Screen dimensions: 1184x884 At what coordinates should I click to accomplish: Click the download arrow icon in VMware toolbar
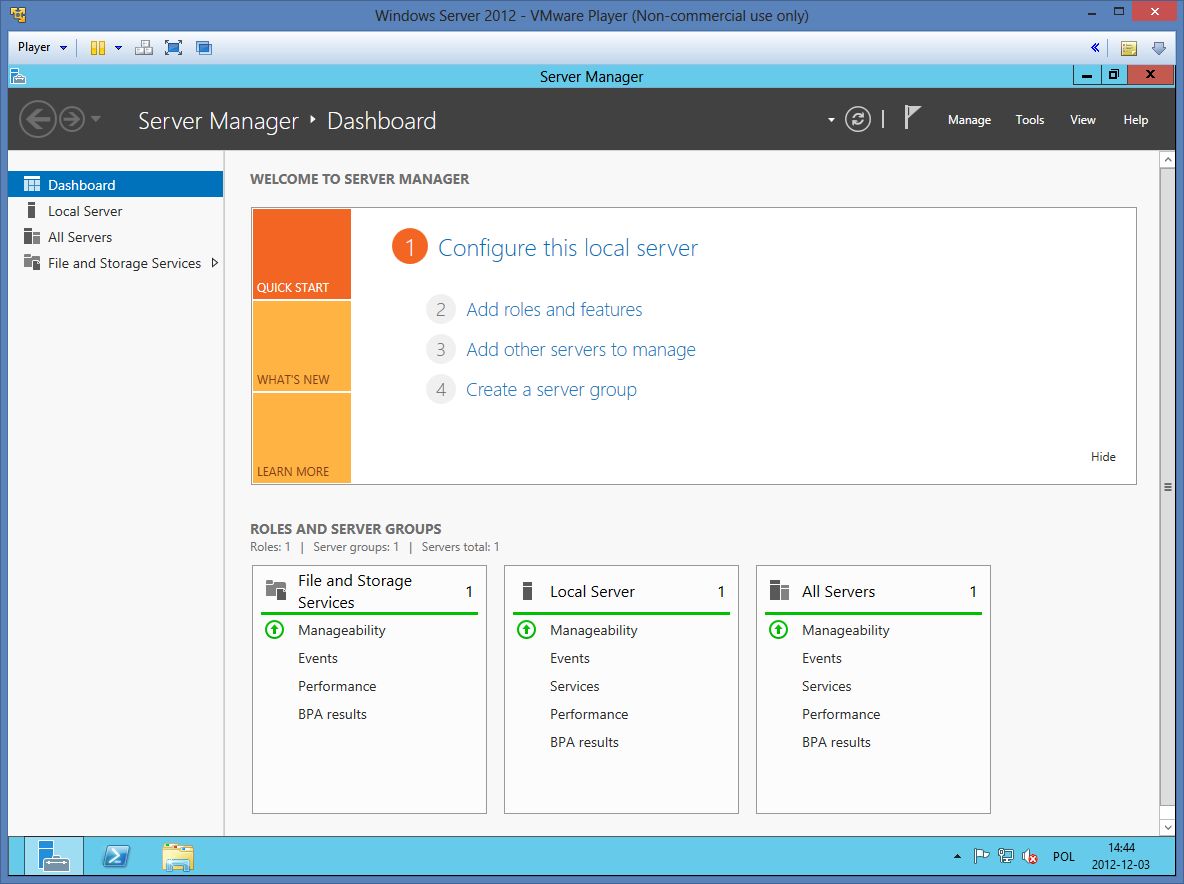point(1159,48)
